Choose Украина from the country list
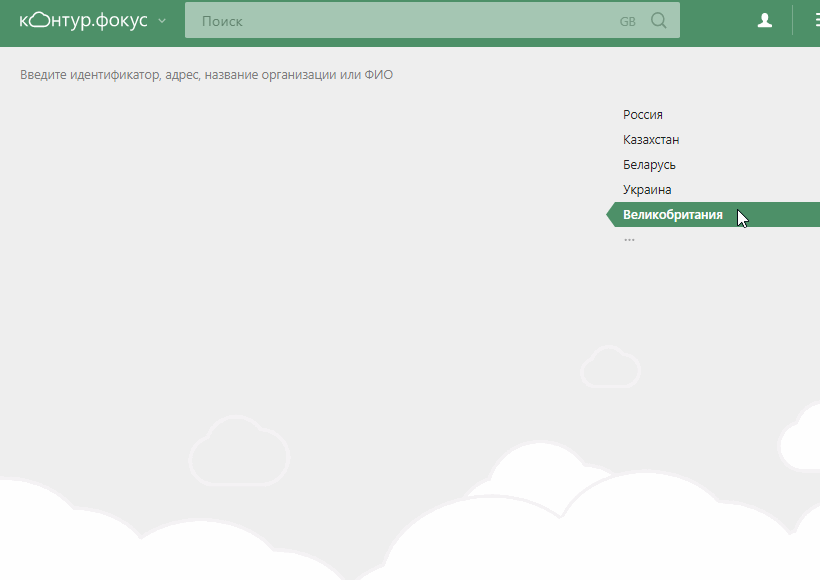Image resolution: width=820 pixels, height=580 pixels. click(x=647, y=190)
